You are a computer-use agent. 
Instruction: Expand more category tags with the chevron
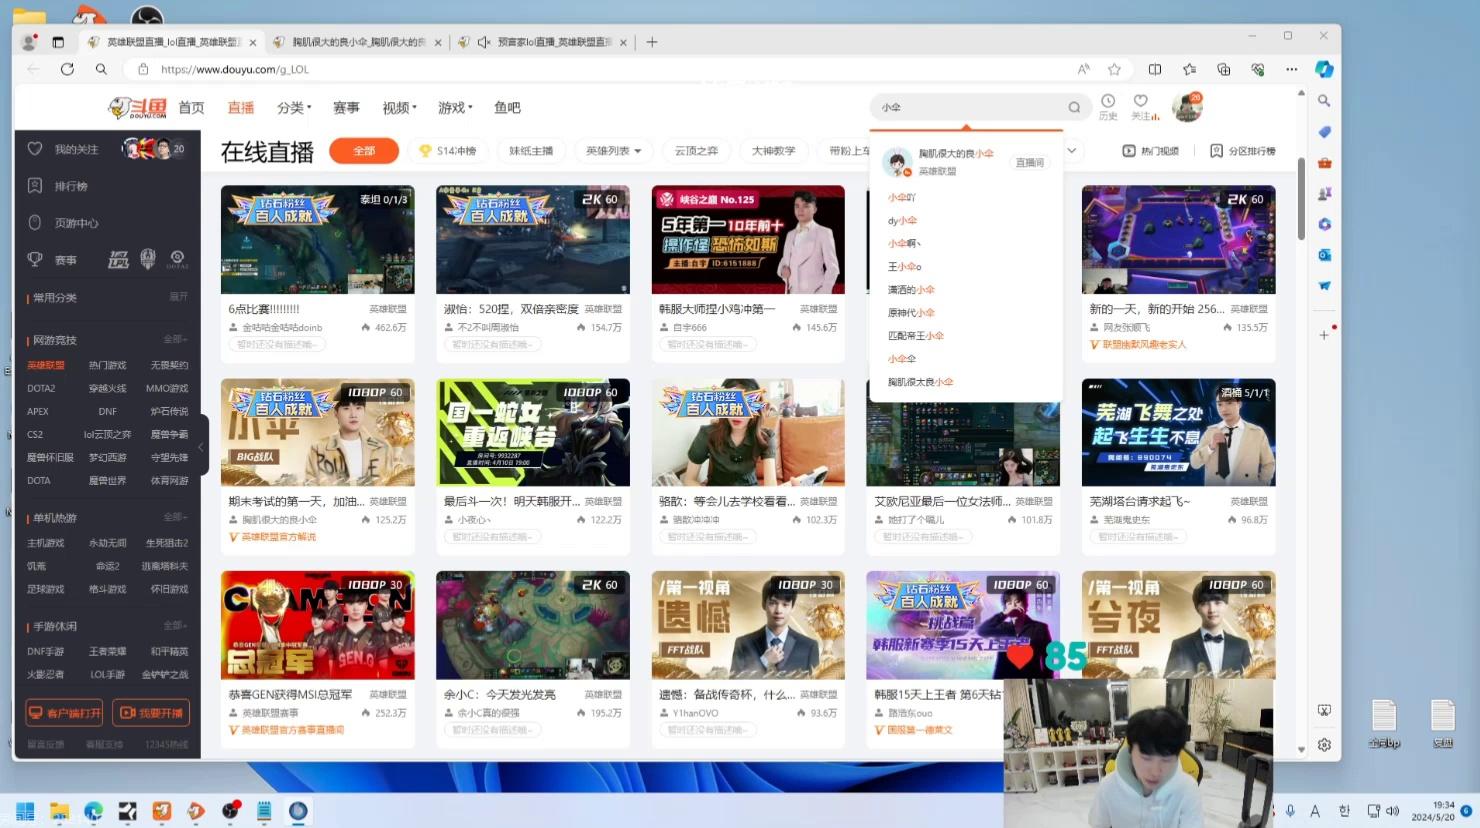pos(1072,151)
